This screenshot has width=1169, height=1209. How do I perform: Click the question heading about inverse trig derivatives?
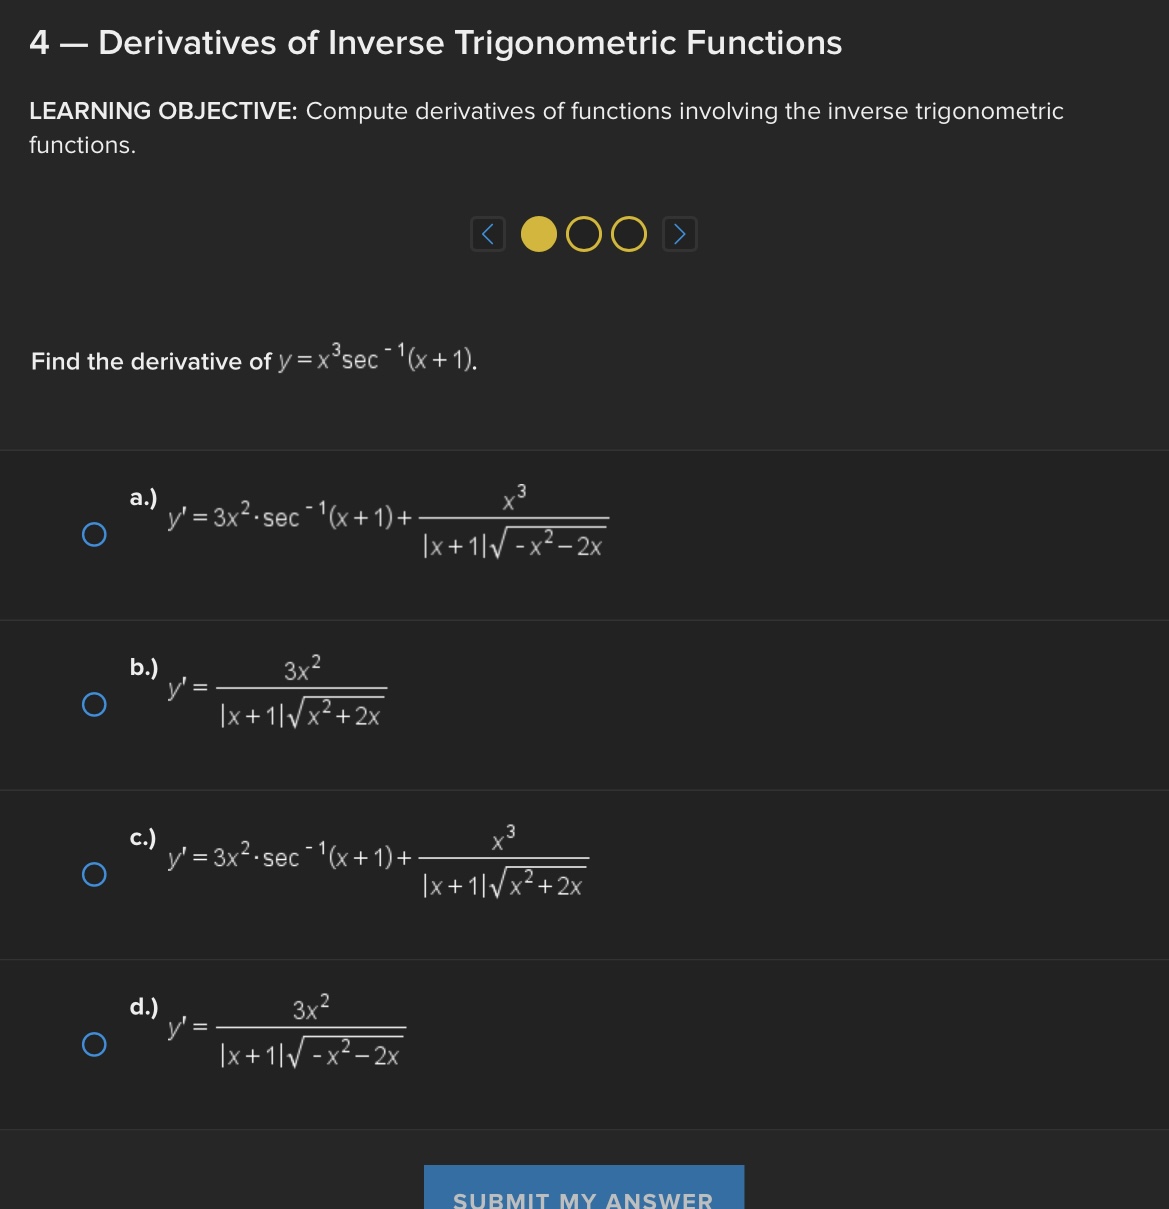[435, 42]
